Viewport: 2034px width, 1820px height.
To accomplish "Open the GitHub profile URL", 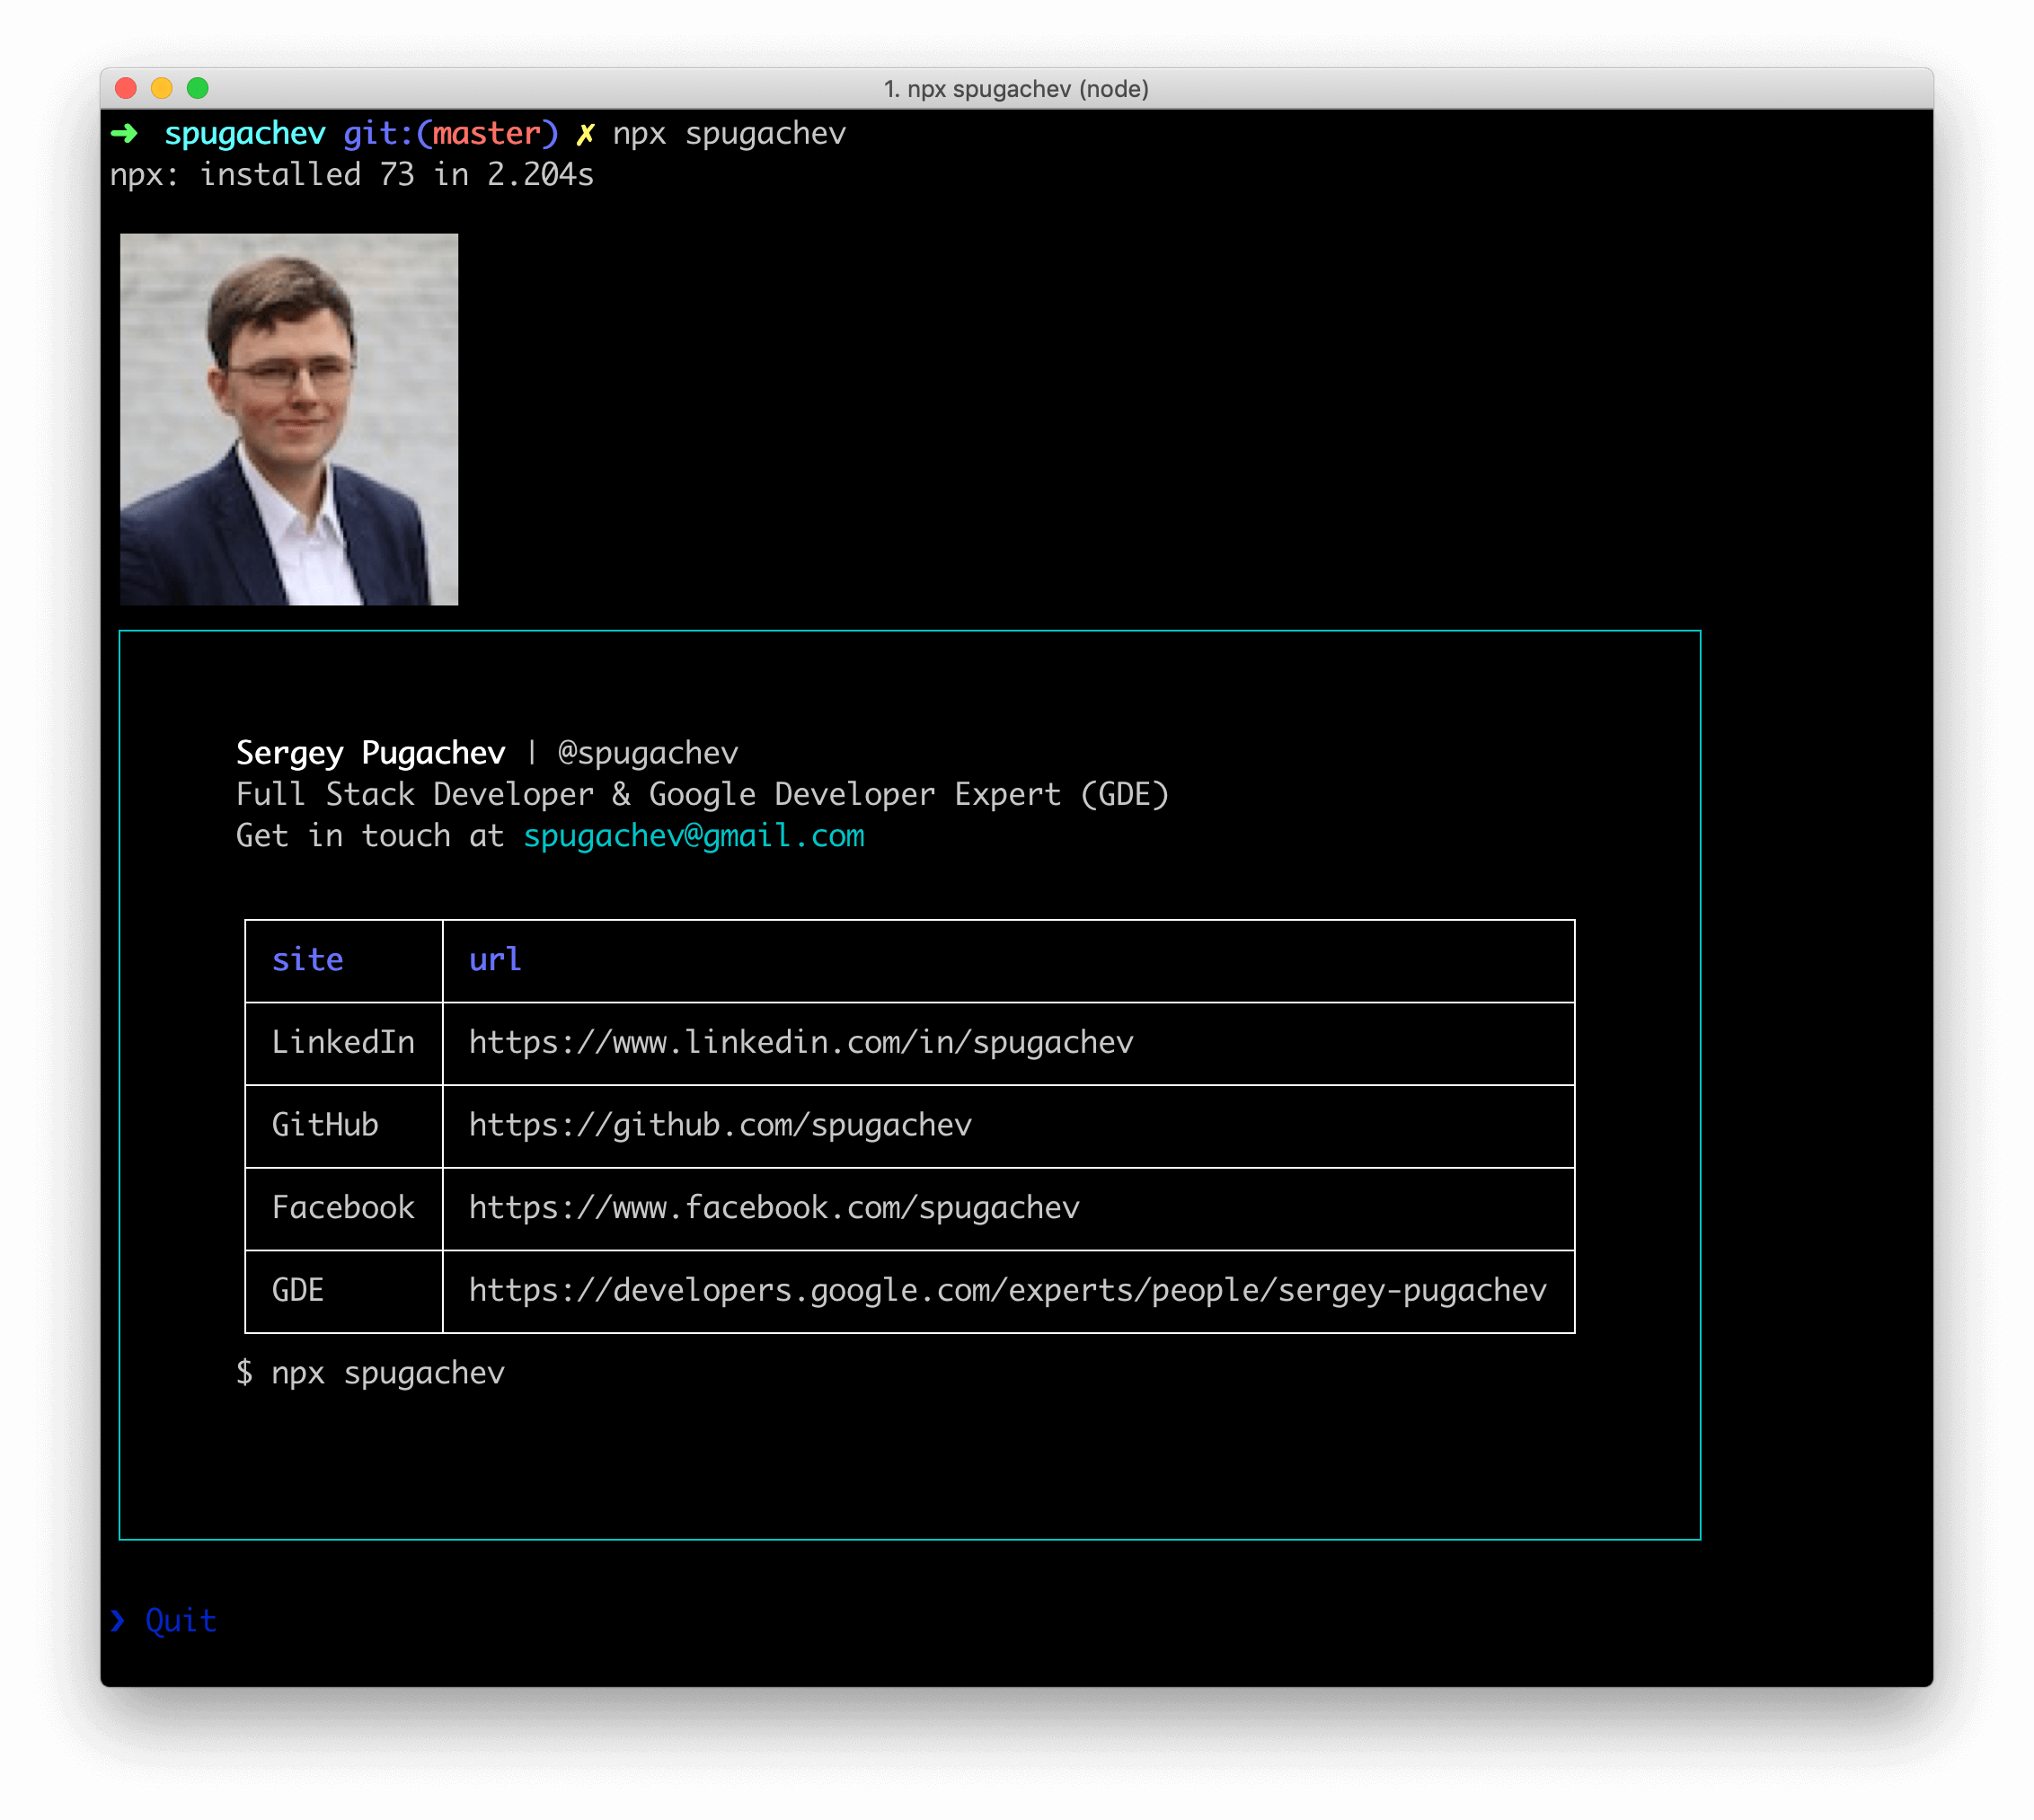I will [720, 1126].
